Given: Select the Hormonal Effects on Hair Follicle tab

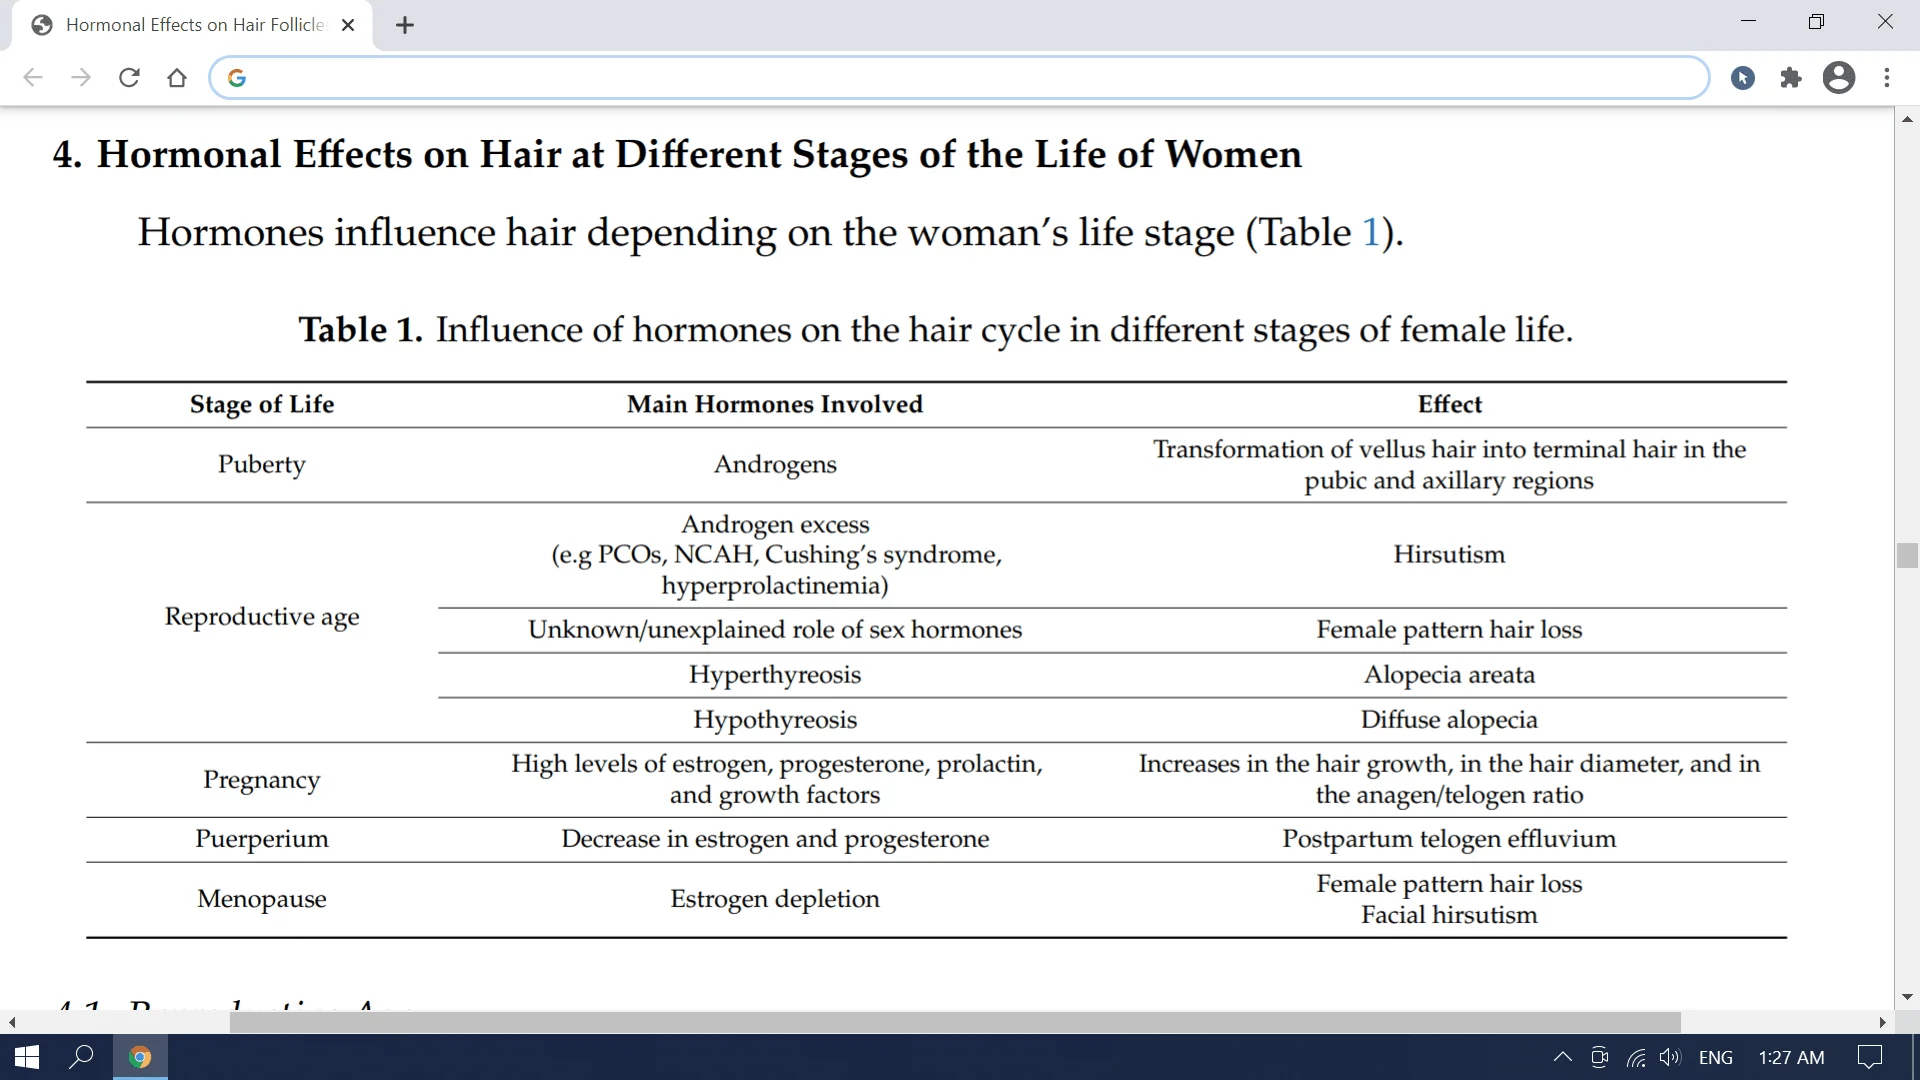Looking at the screenshot, I should pos(192,25).
